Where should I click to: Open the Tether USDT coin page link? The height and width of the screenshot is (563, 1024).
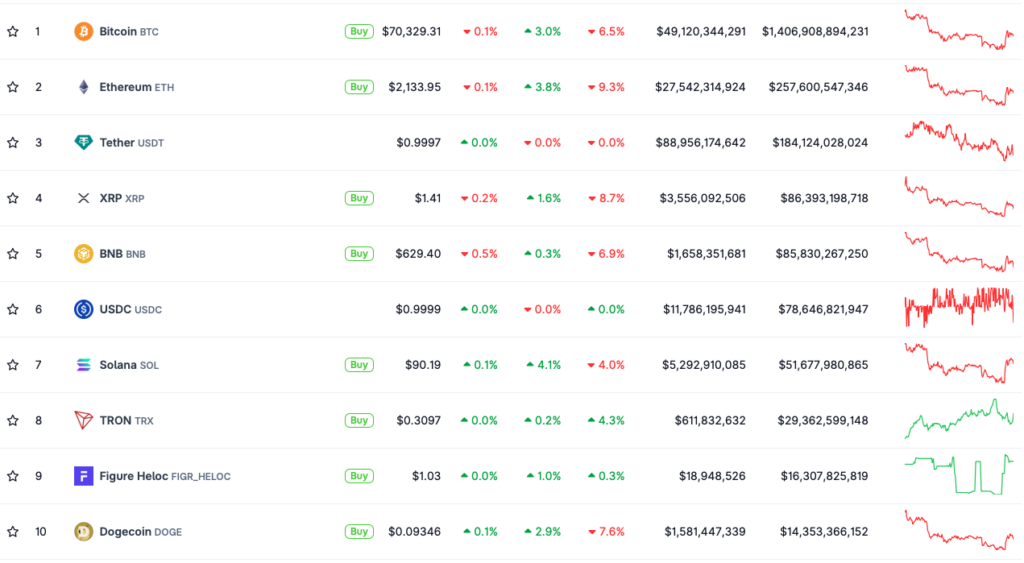coord(131,143)
